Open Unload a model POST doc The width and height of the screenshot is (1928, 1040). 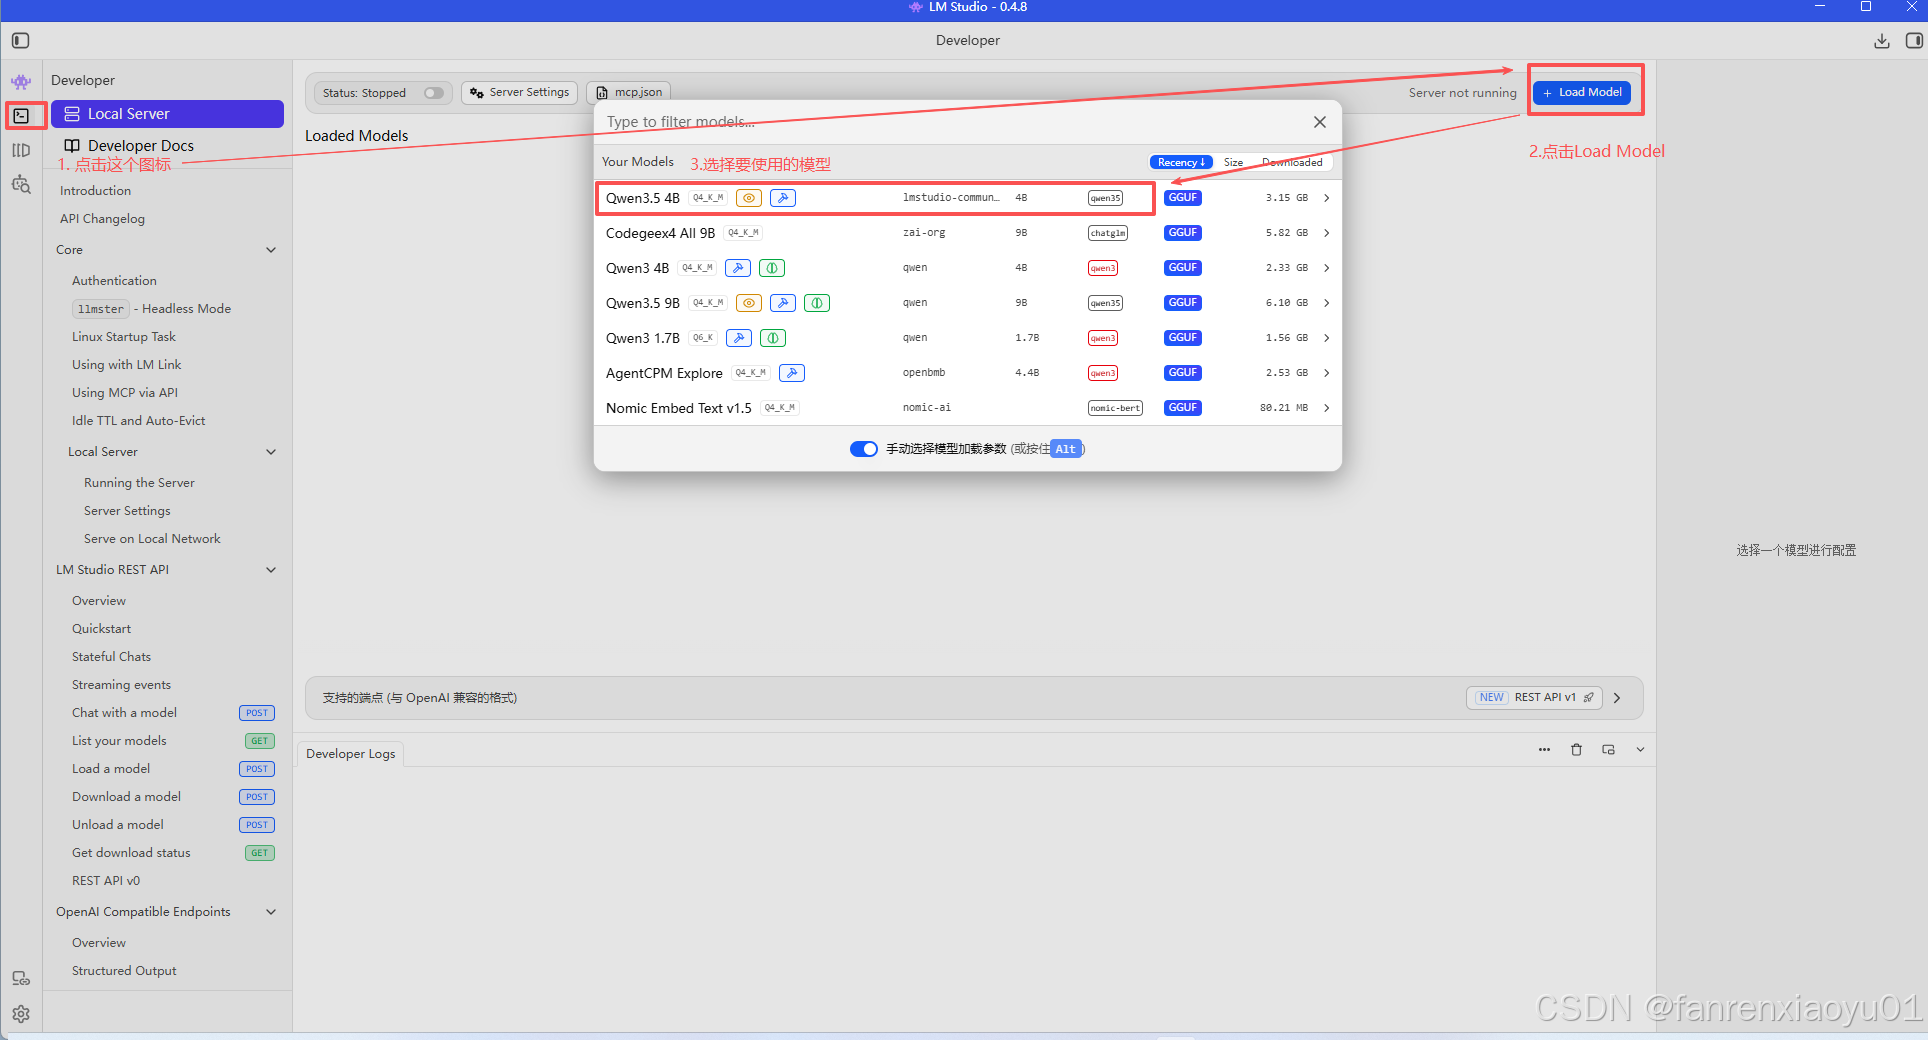pos(173,825)
